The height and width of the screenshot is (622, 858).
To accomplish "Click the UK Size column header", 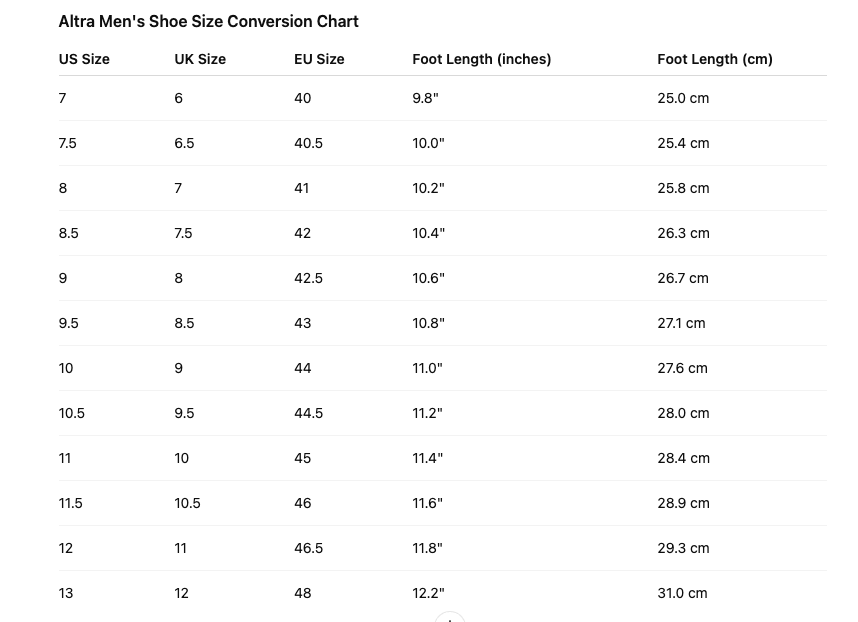I will [200, 59].
